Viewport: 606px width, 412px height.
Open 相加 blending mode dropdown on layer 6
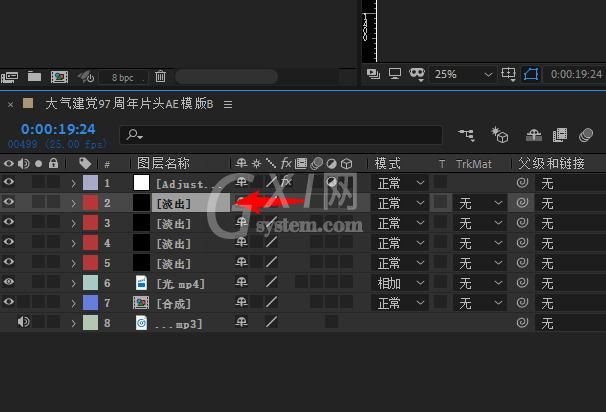(x=400, y=283)
